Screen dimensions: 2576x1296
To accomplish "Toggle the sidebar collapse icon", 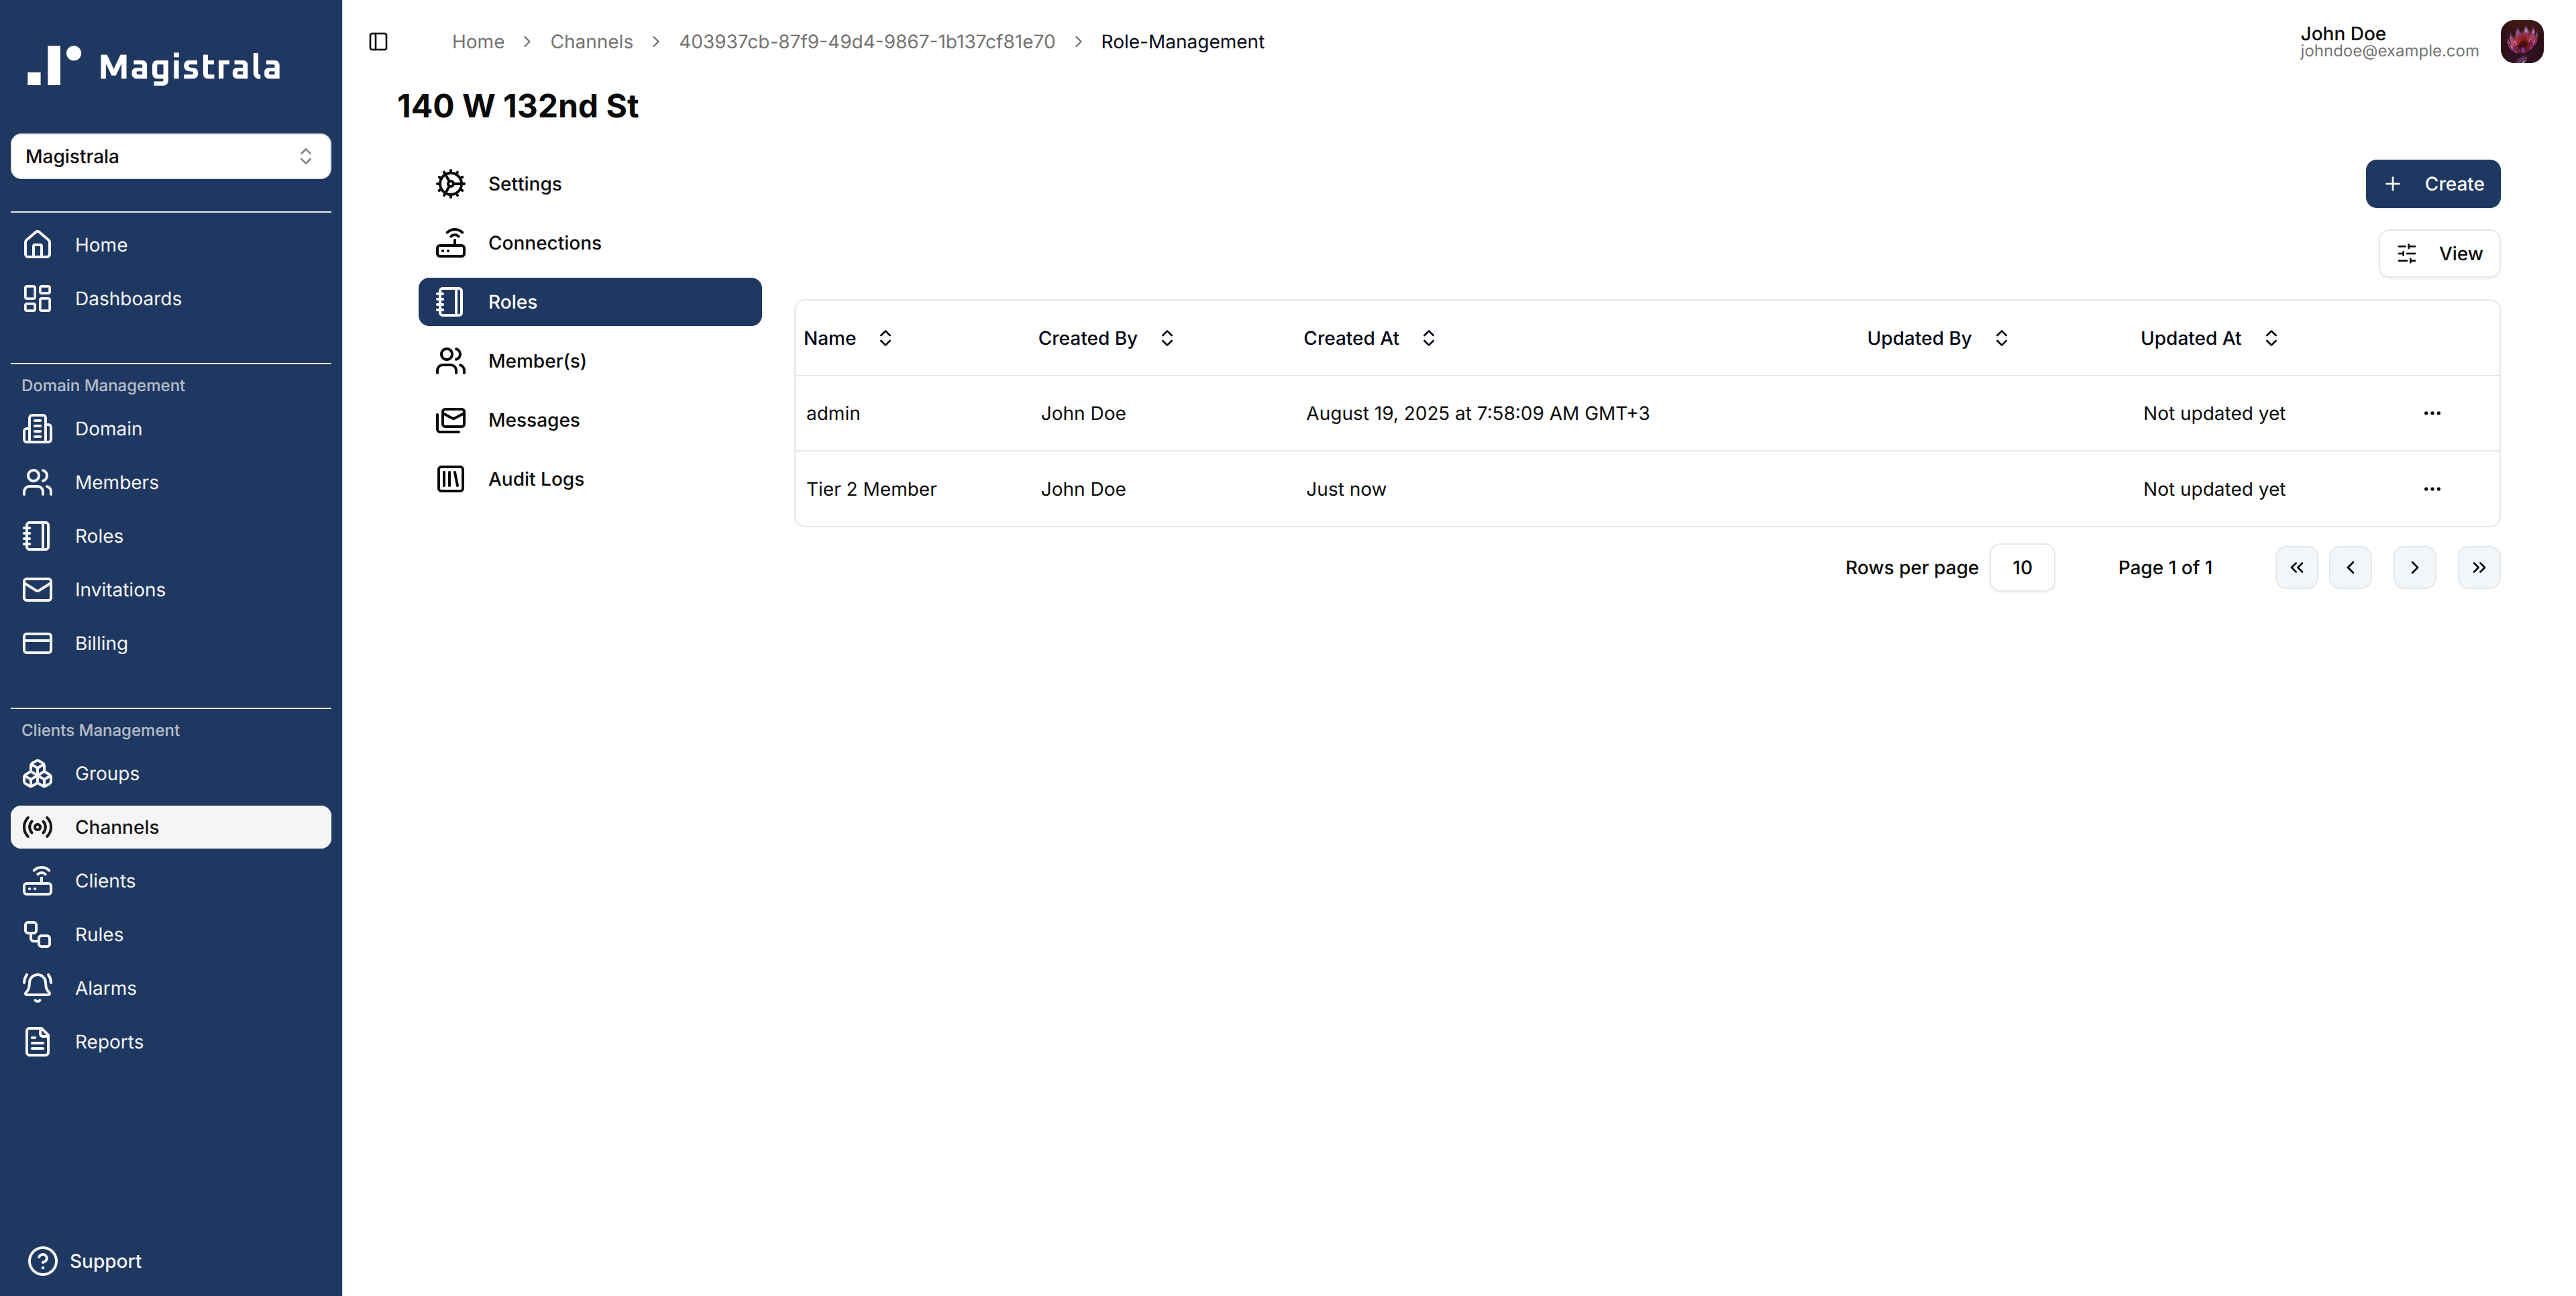I will pyautogui.click(x=378, y=42).
